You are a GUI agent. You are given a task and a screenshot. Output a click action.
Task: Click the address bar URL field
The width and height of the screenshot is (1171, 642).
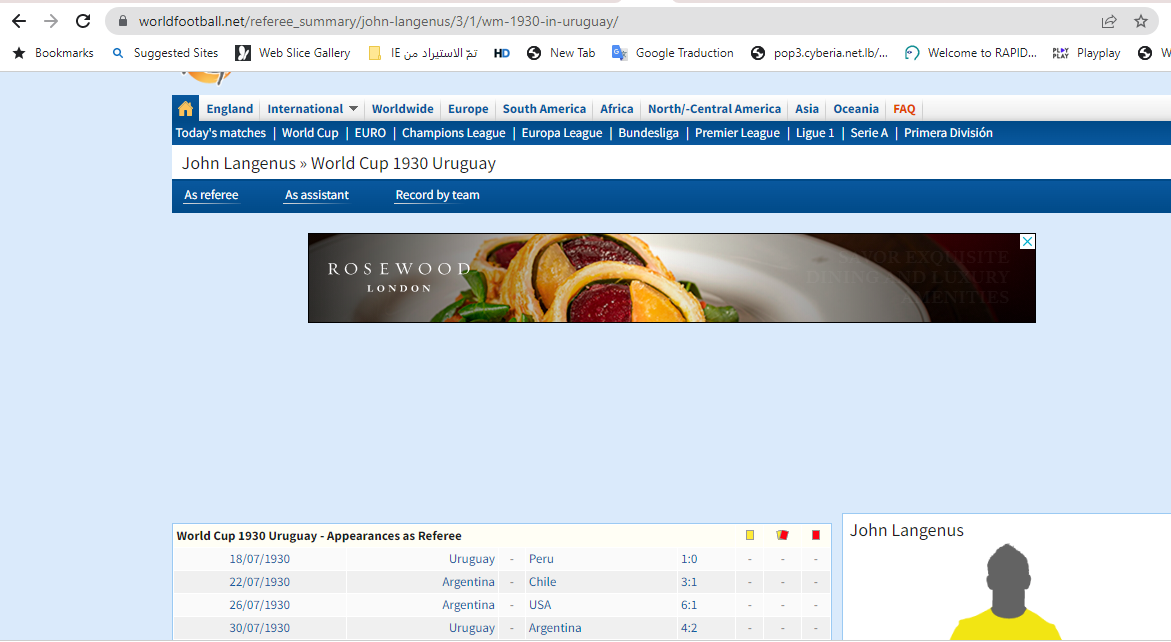point(600,21)
